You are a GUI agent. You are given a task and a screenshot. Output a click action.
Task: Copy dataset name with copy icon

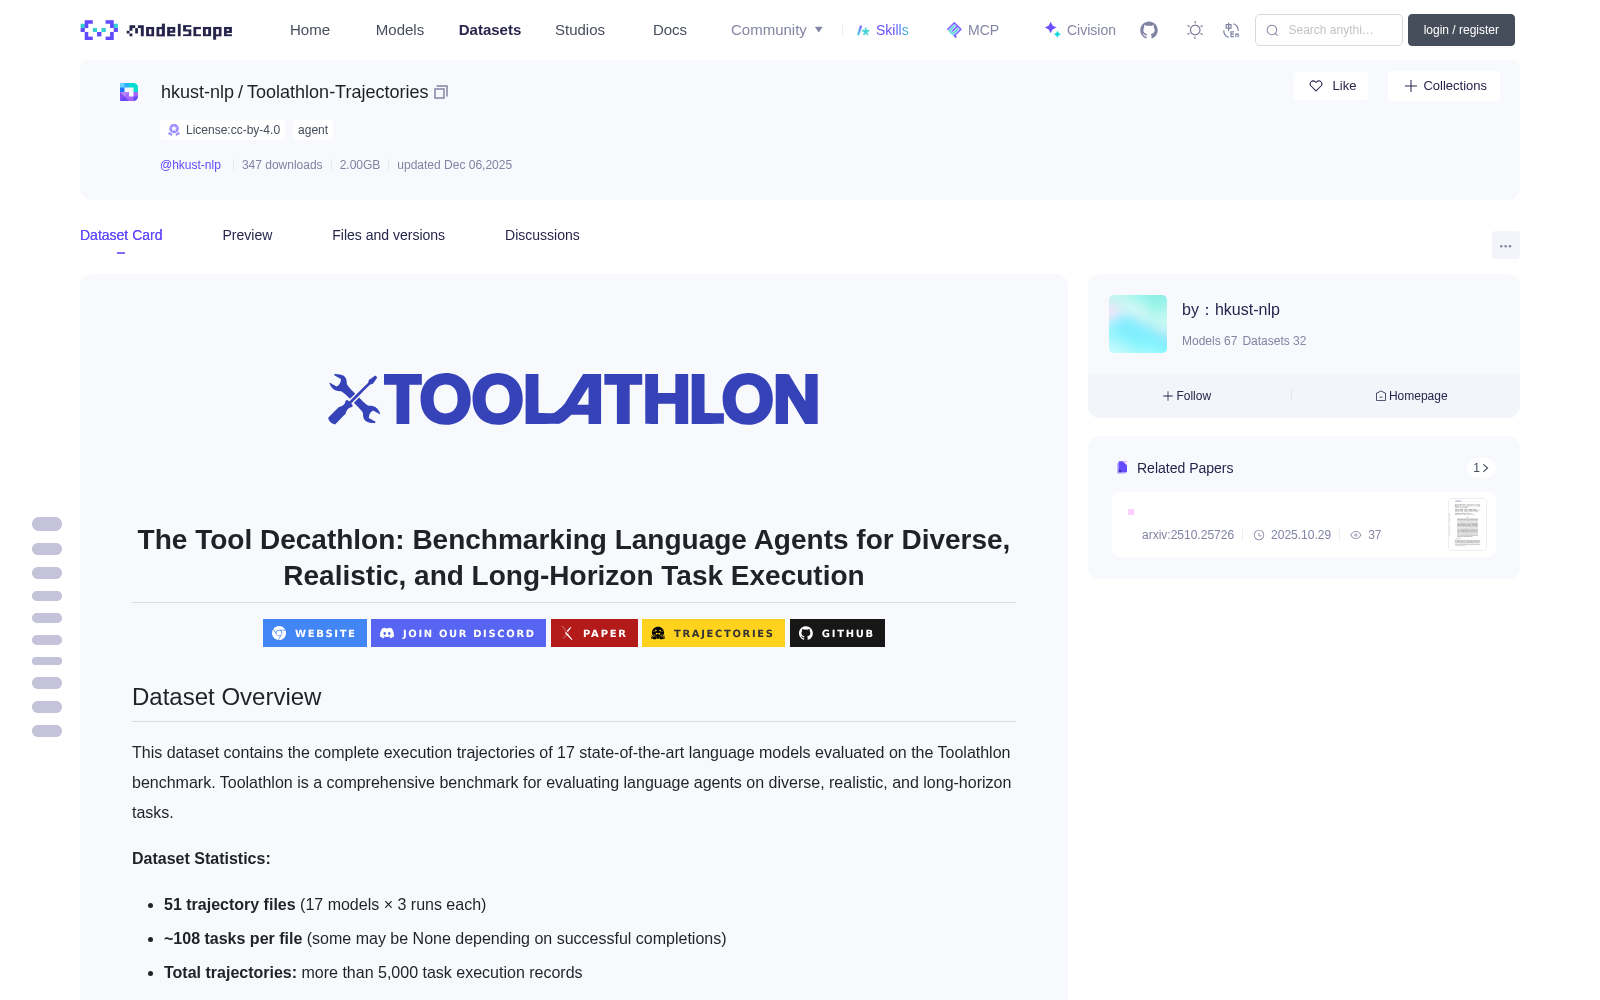tap(441, 92)
